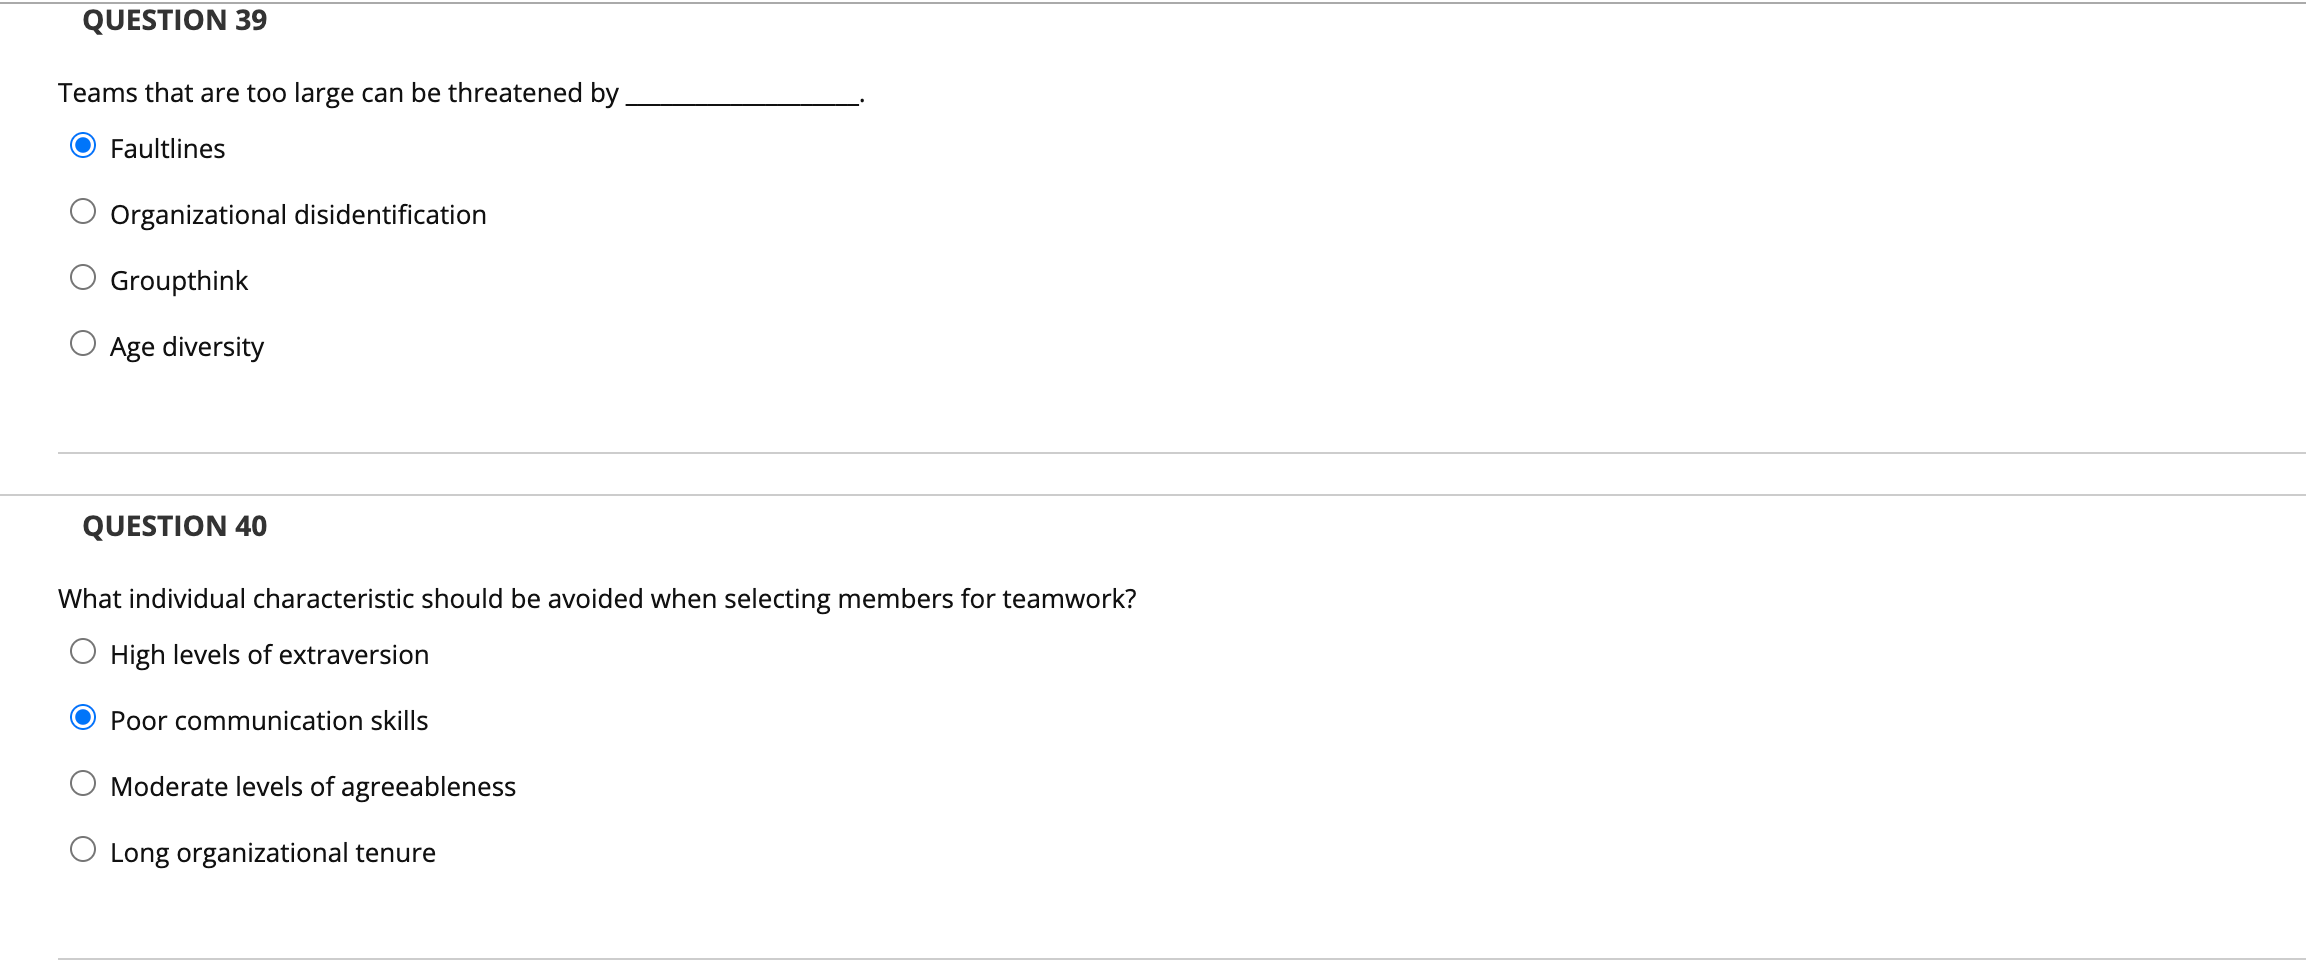
Task: Click the Faultlines answer label text
Action: [167, 147]
